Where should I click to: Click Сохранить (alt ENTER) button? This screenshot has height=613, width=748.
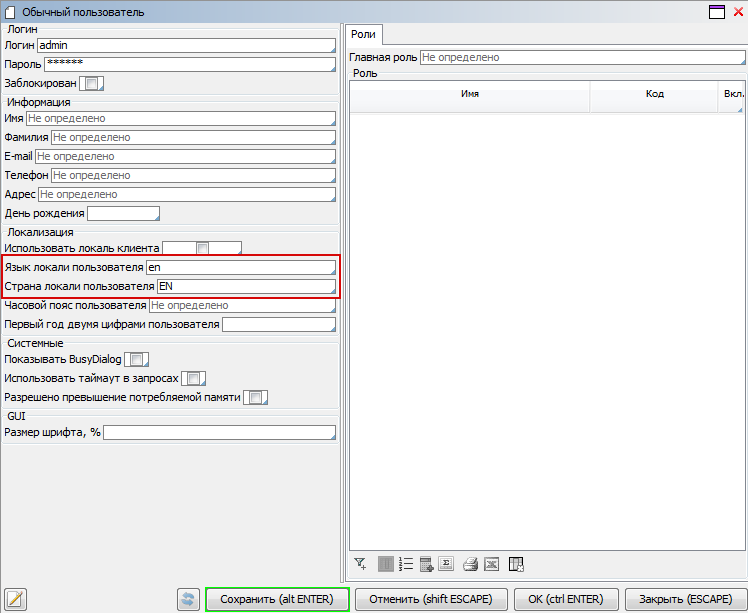click(277, 599)
